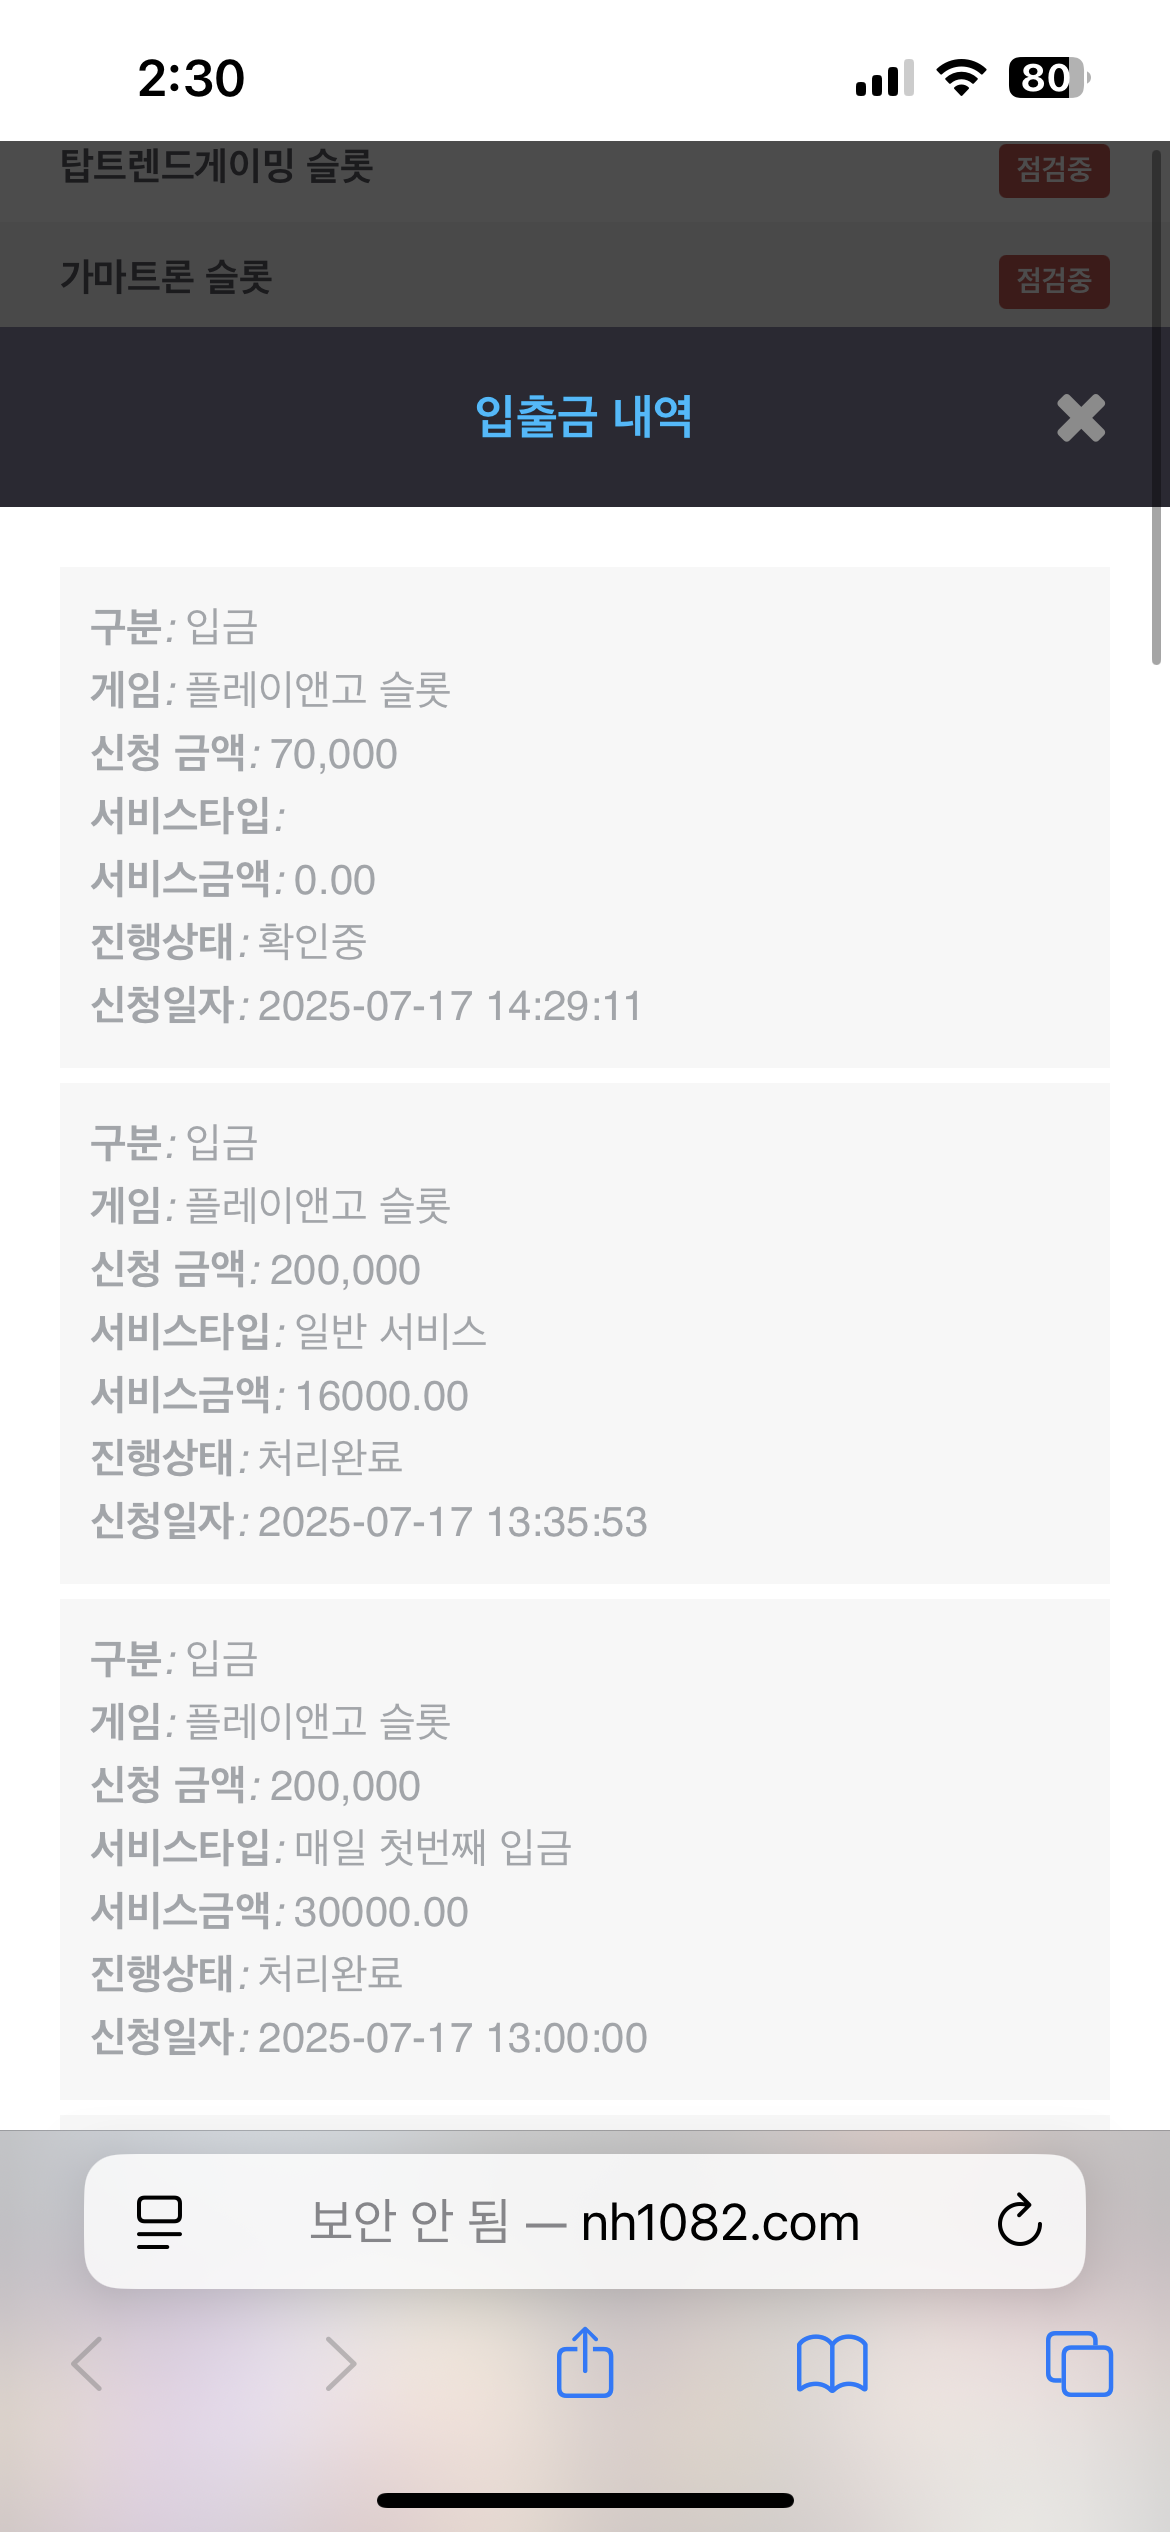Tap the Safari share icon
Screen dimensions: 1170x2532
point(585,2363)
